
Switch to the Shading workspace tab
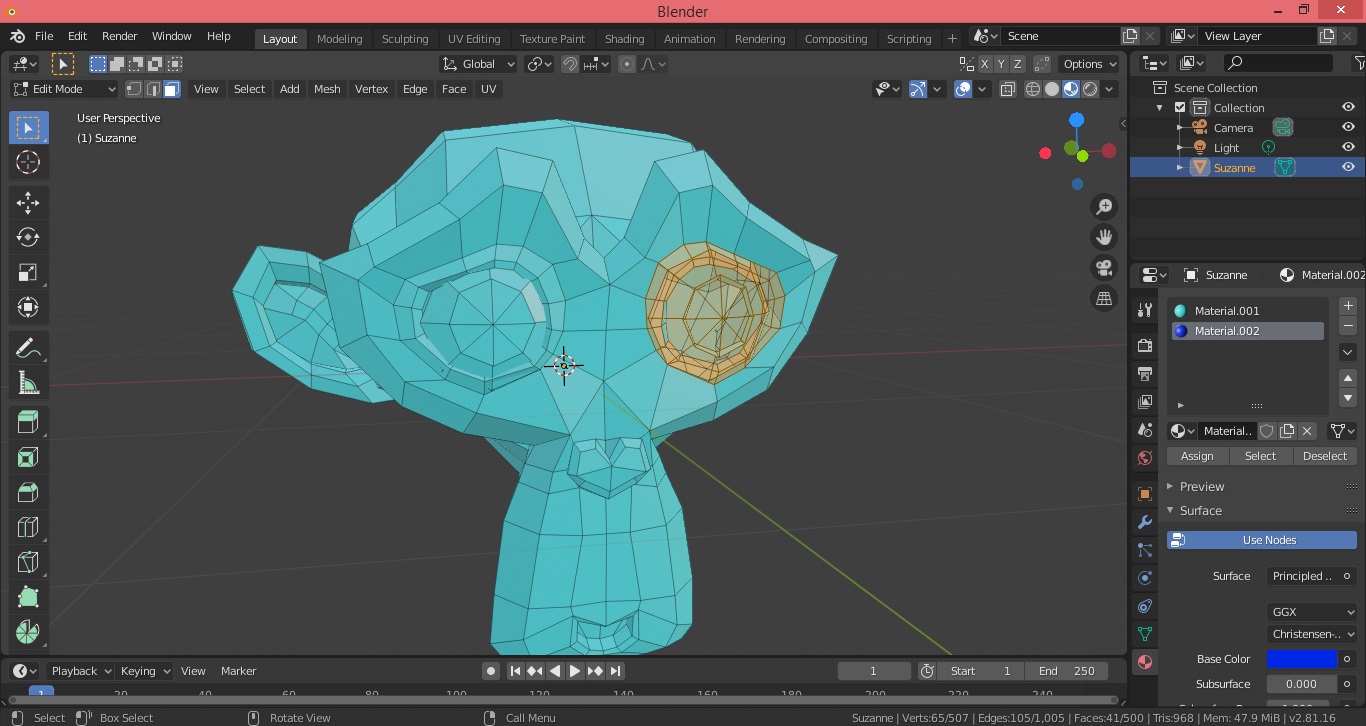(x=624, y=39)
